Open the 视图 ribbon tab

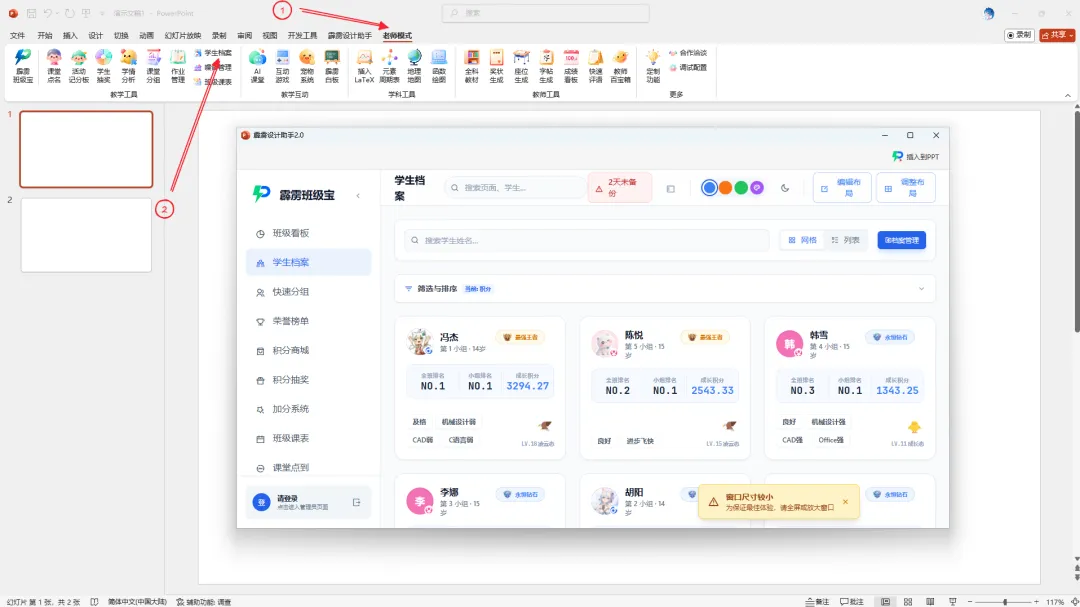point(270,35)
